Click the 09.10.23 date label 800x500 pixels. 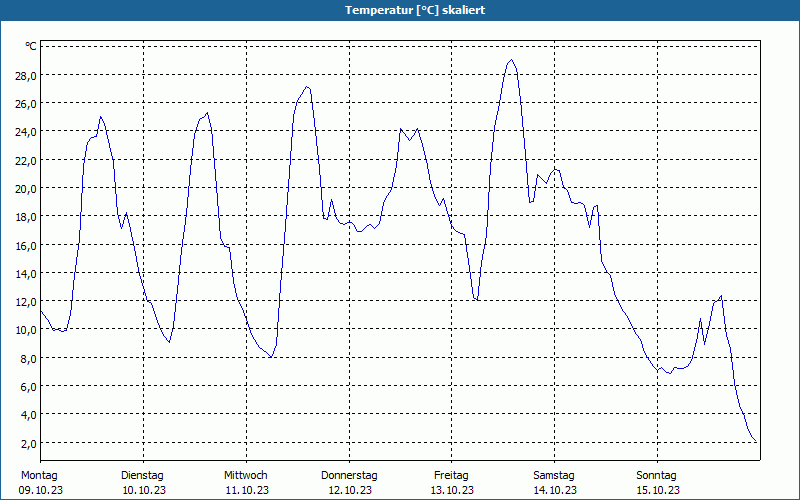[x=41, y=490]
